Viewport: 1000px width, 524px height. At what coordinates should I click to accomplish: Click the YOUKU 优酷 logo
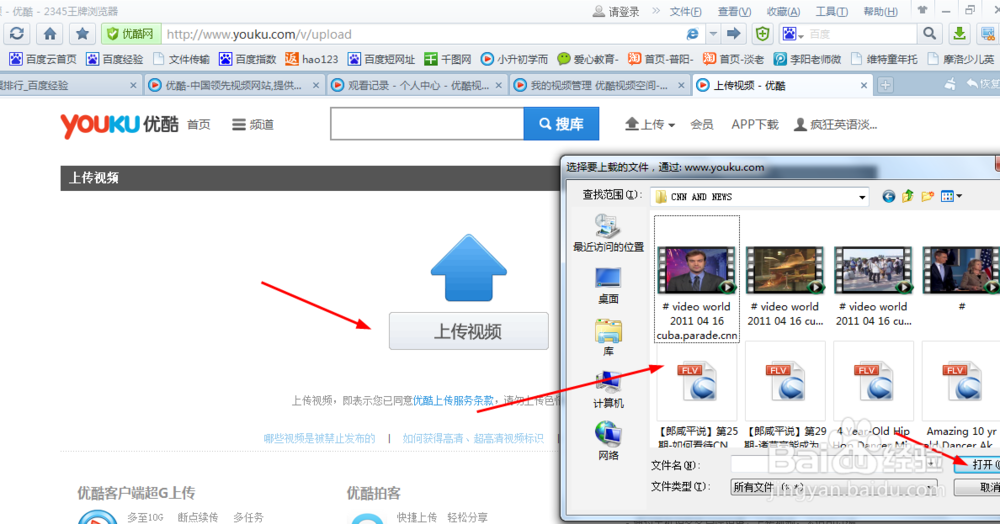point(119,124)
